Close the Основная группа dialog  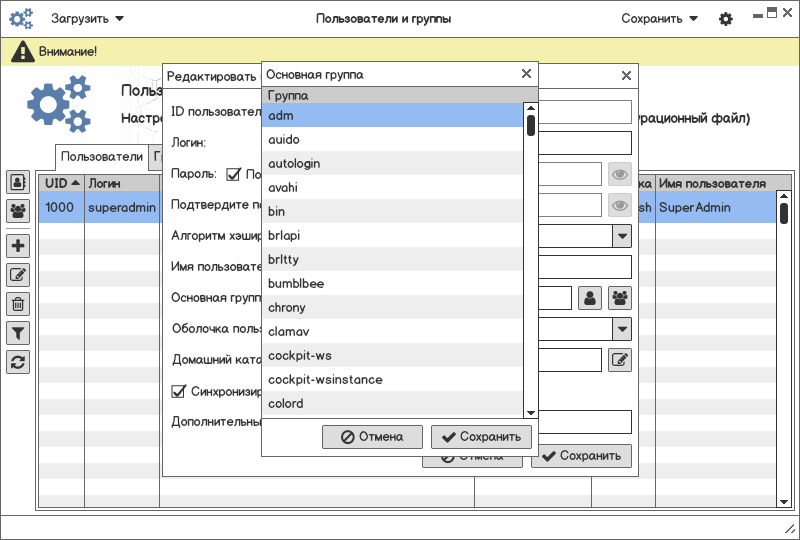(527, 74)
